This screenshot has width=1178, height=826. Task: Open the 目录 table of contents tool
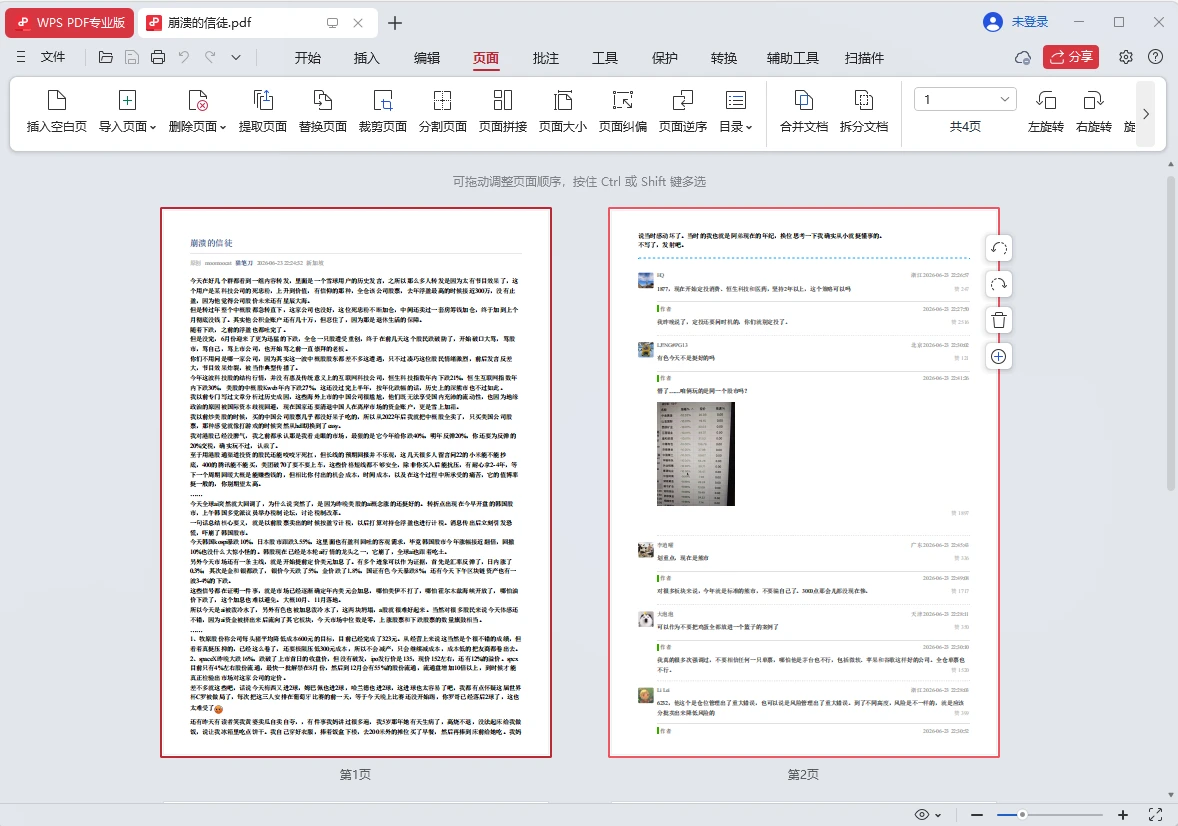tap(735, 111)
